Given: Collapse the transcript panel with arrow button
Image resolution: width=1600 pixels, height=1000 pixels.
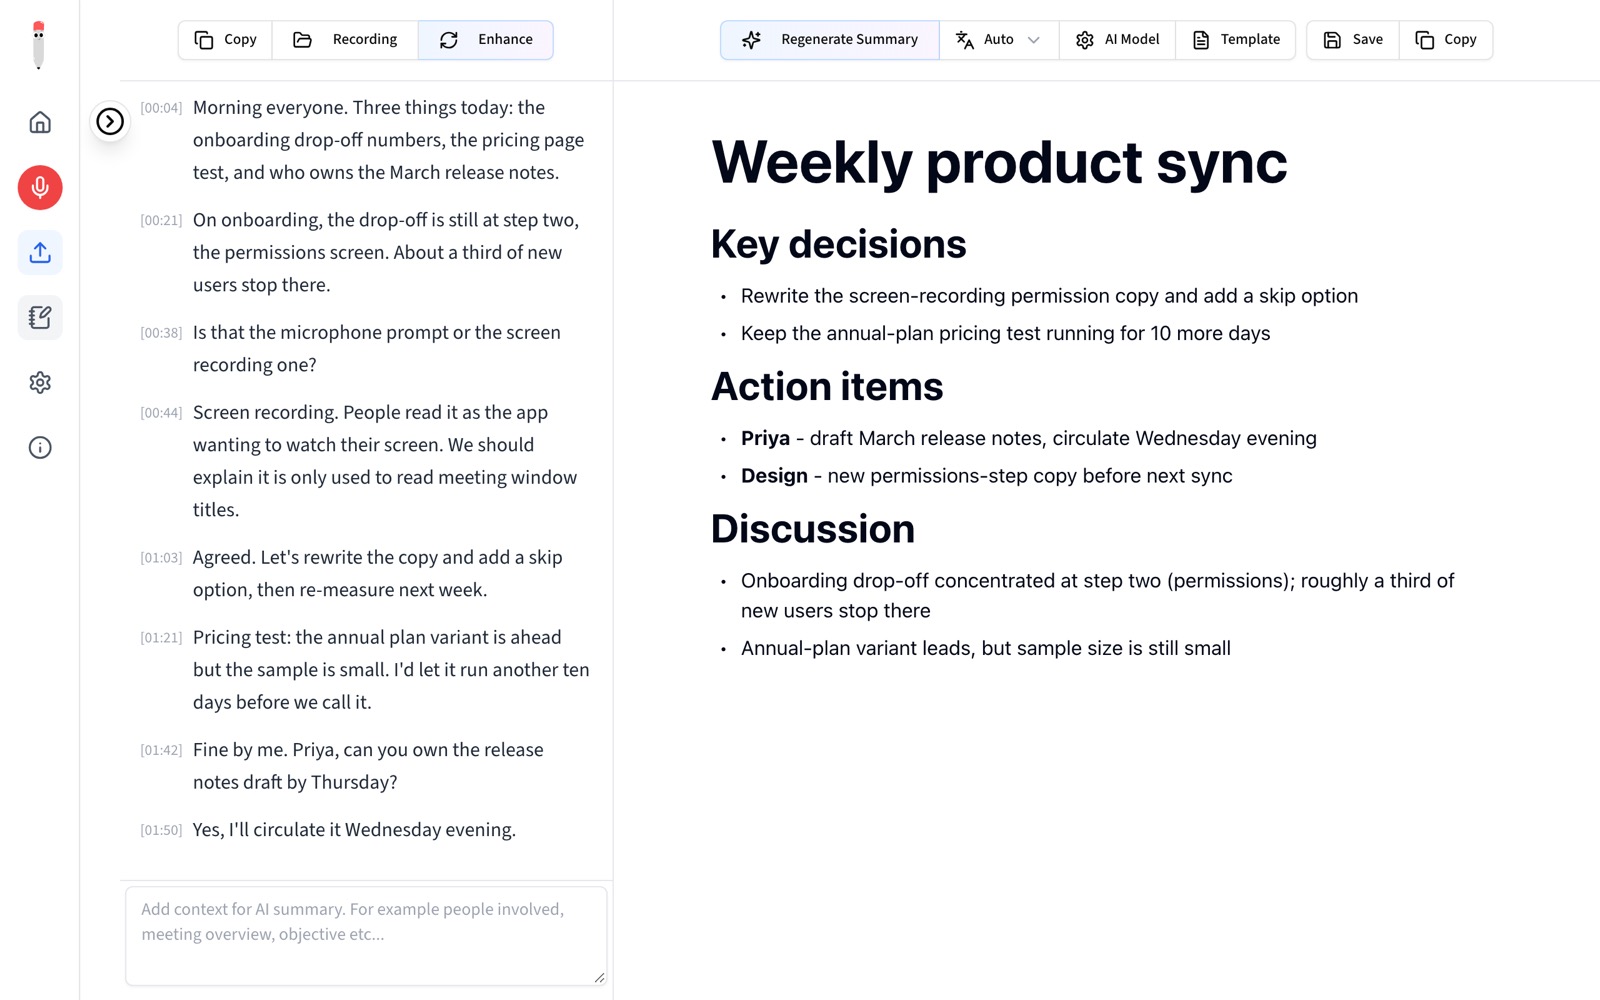Looking at the screenshot, I should pyautogui.click(x=110, y=121).
